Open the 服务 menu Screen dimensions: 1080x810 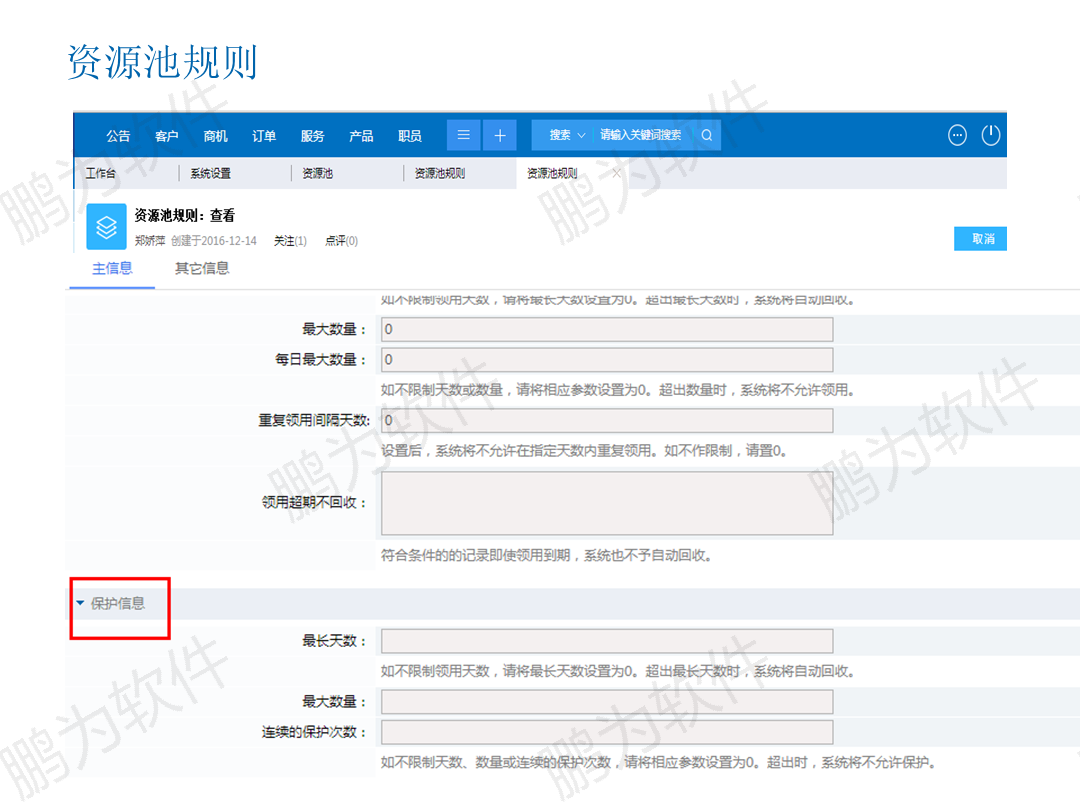pyautogui.click(x=312, y=136)
